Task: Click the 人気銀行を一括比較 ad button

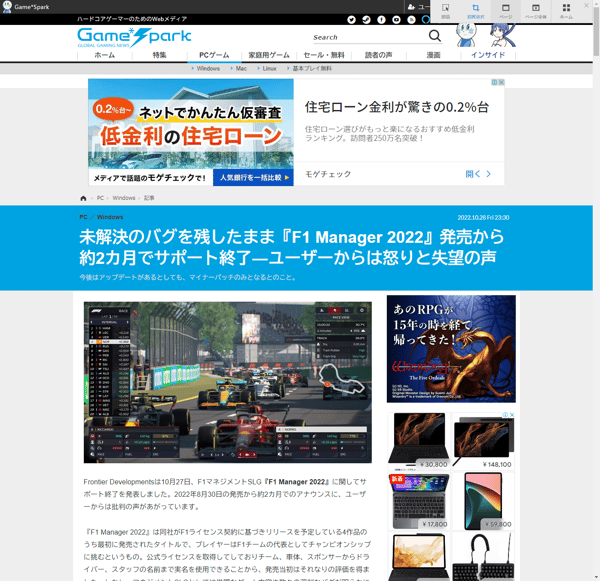Action: (253, 178)
